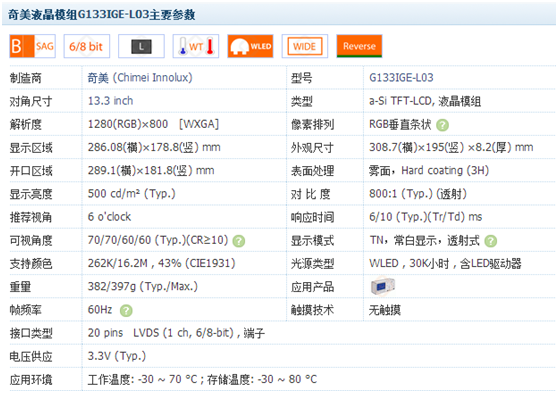Click the landscape L orientation icon
Viewport: 558px width, 393px height.
pos(141,46)
